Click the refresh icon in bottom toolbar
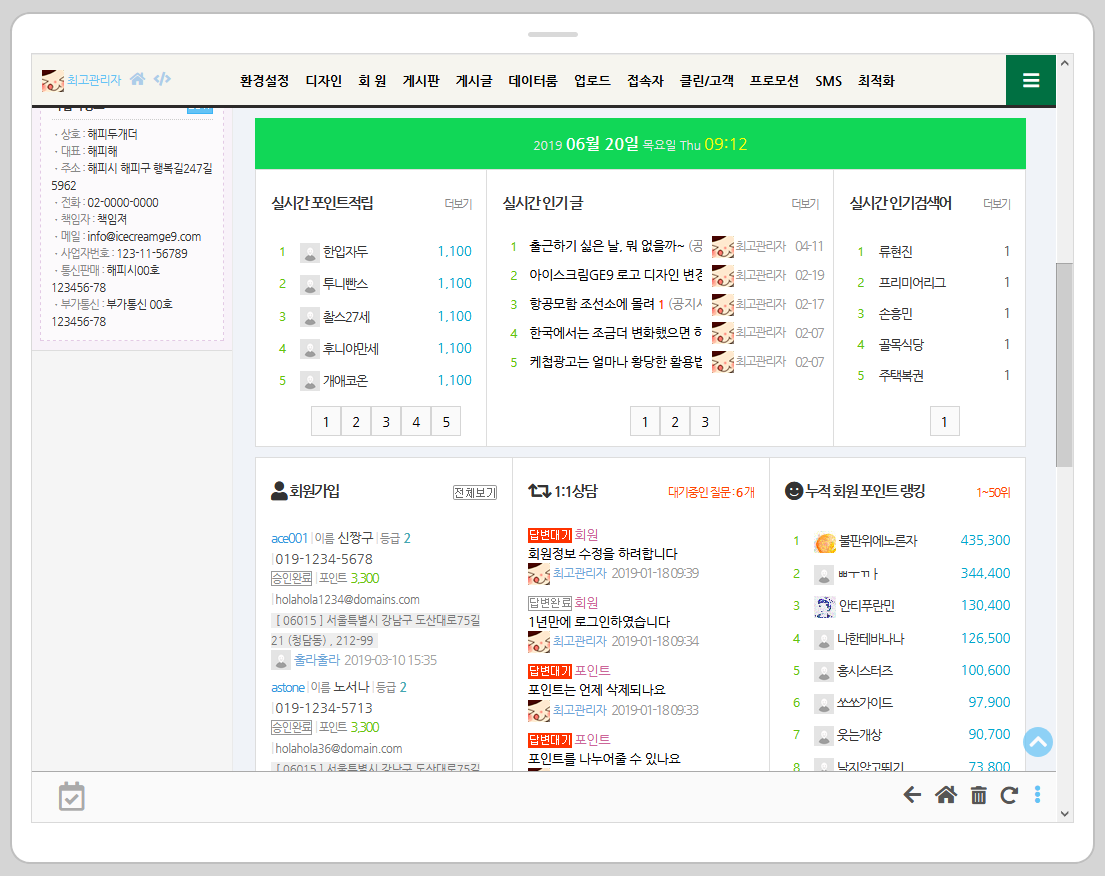The width and height of the screenshot is (1105, 876). pyautogui.click(x=1008, y=795)
